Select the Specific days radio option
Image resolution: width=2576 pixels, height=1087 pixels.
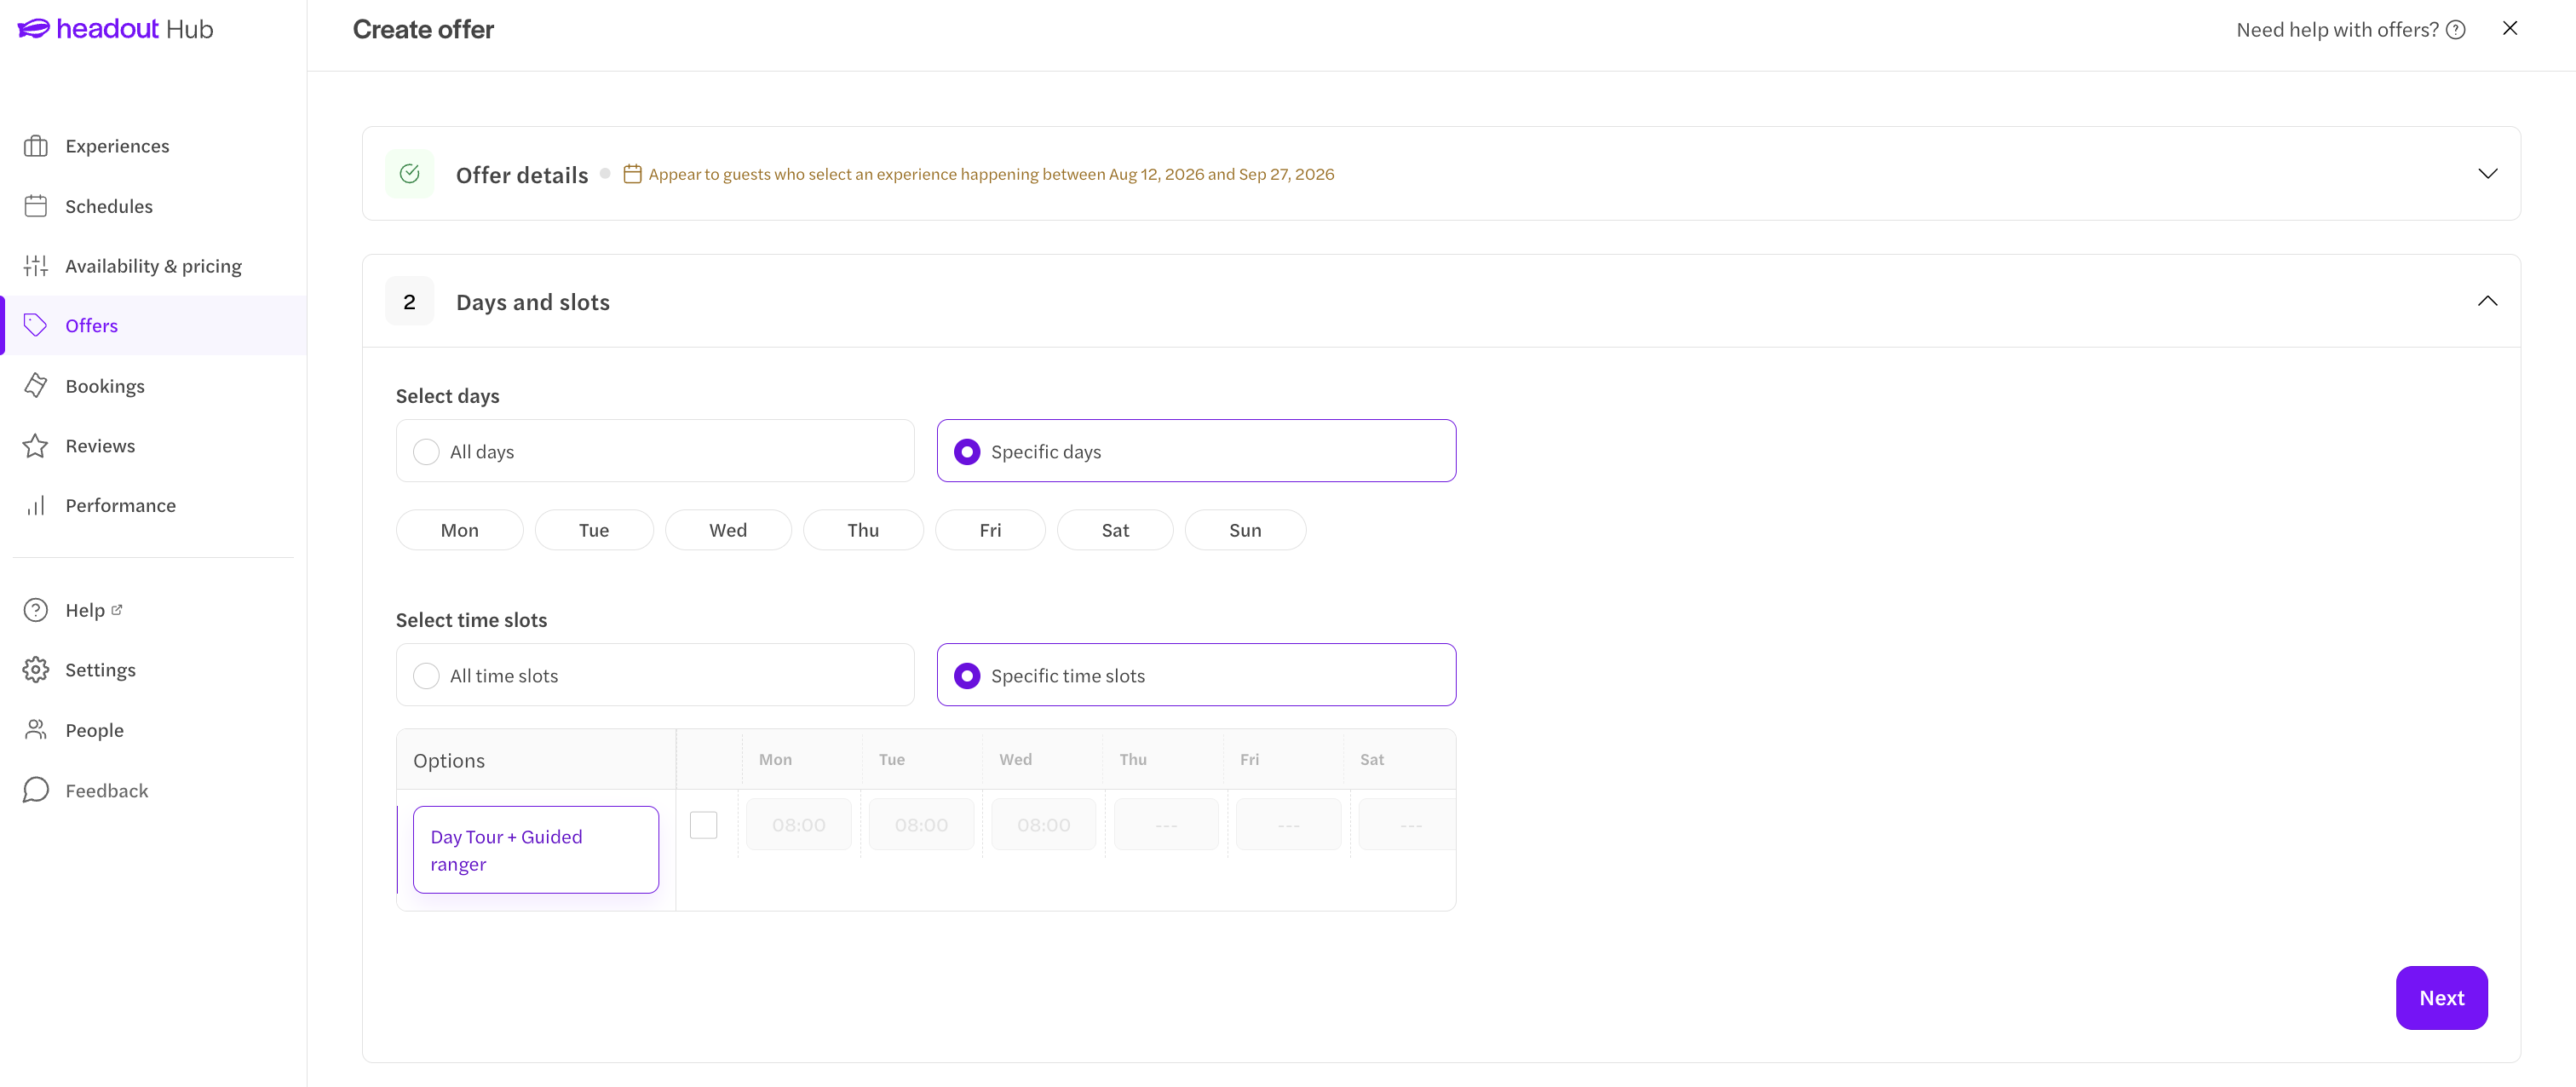[1196, 451]
